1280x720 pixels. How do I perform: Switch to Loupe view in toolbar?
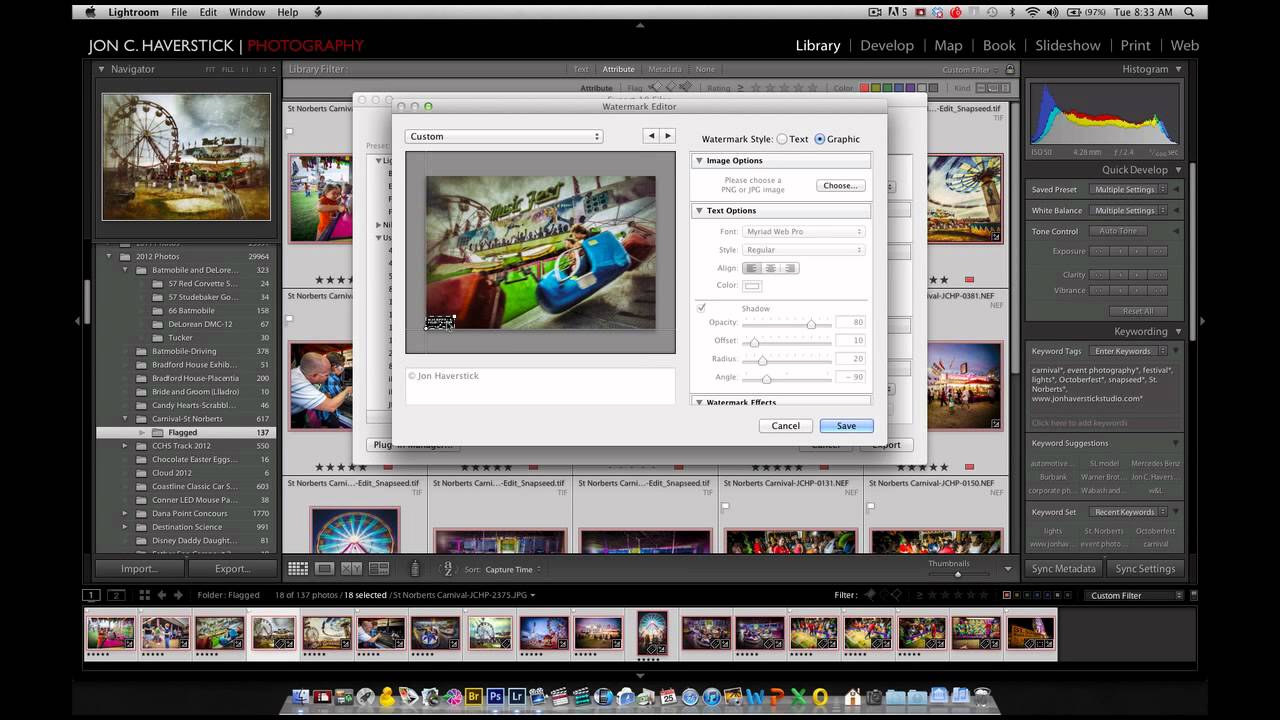[x=324, y=569]
